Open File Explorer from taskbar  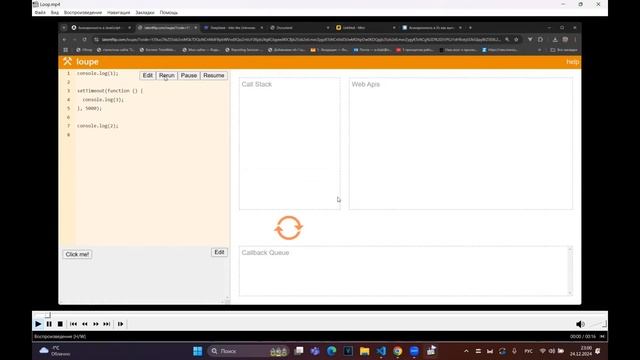coord(364,351)
